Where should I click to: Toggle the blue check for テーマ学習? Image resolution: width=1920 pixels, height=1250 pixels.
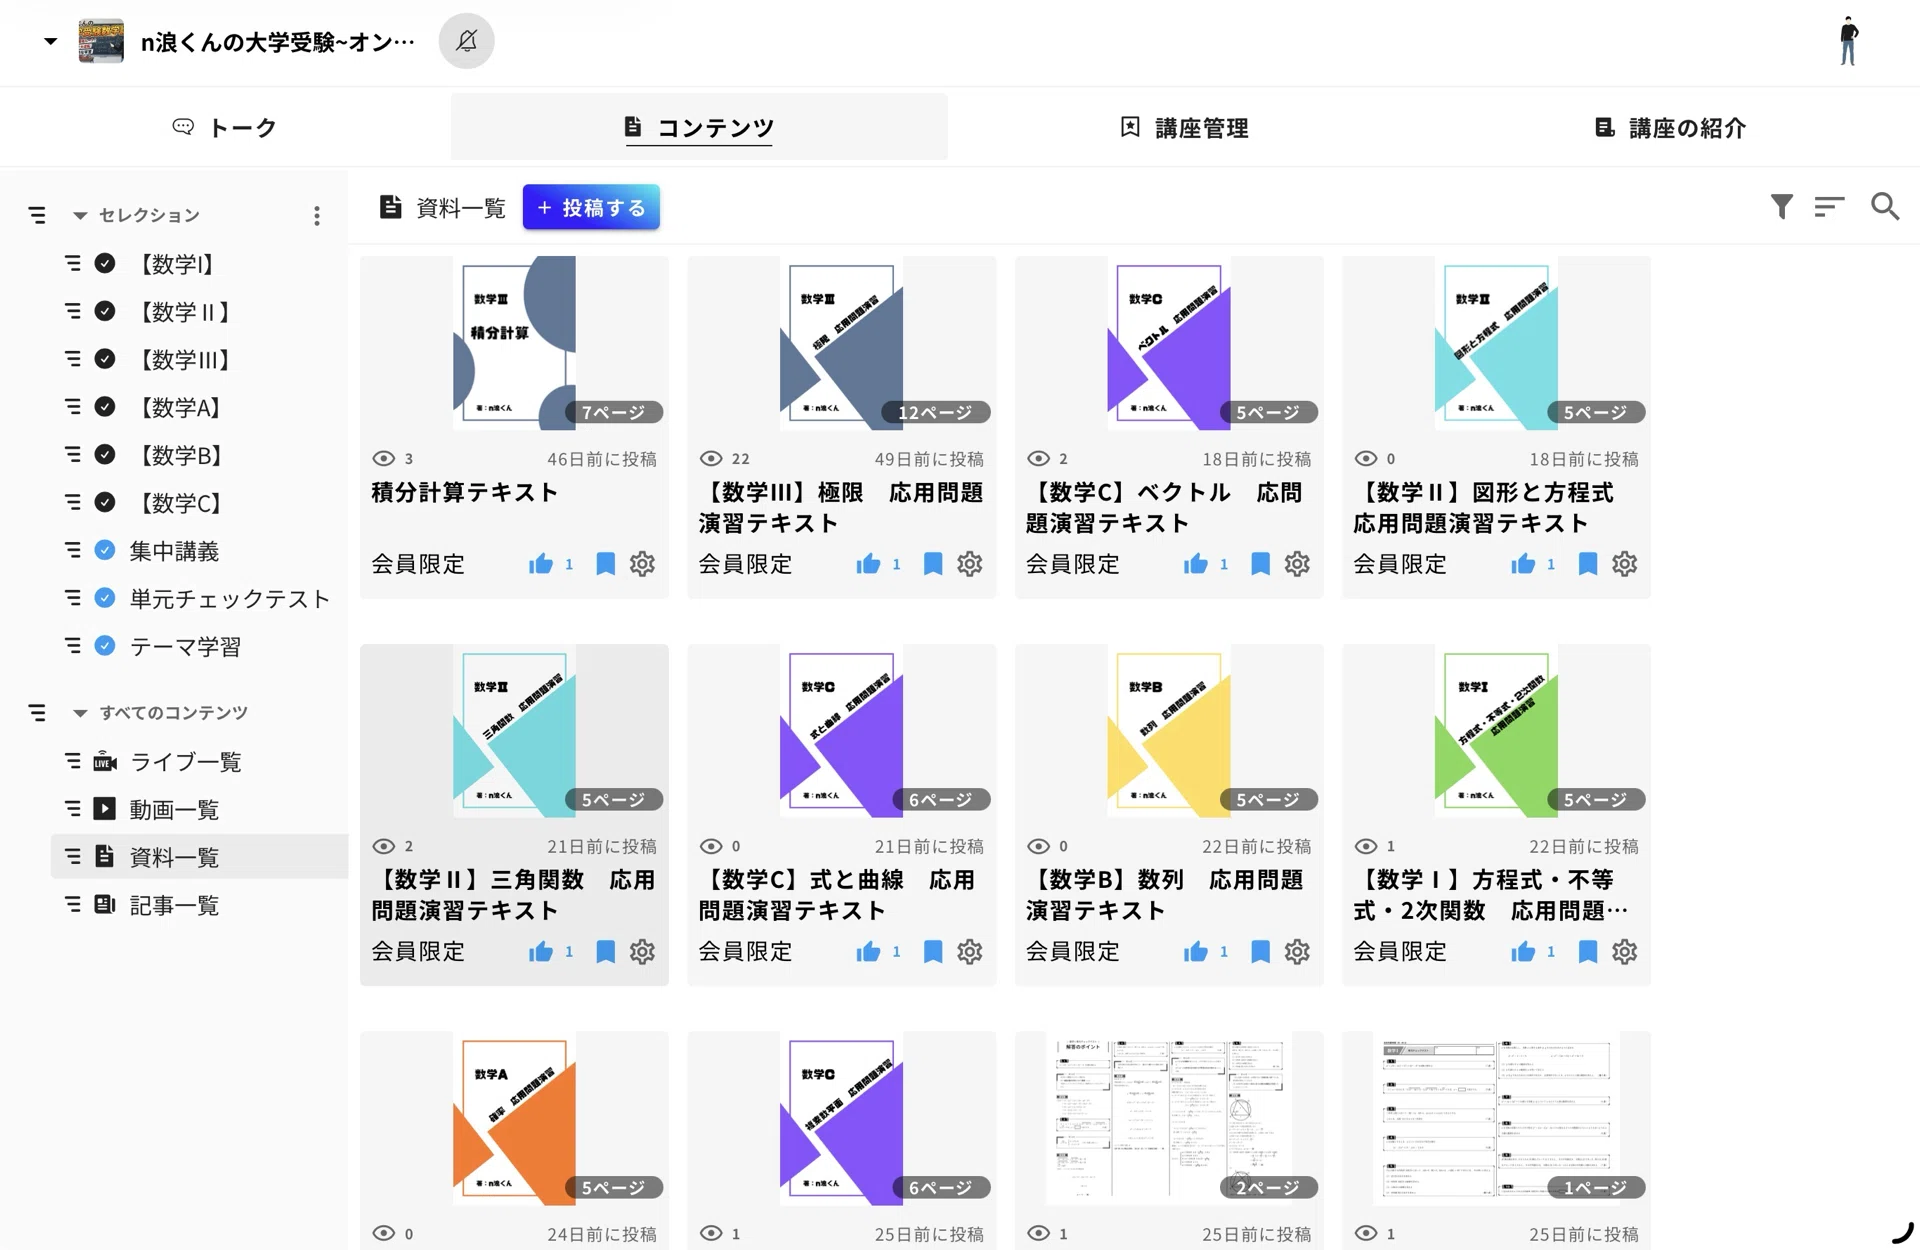pyautogui.click(x=105, y=646)
